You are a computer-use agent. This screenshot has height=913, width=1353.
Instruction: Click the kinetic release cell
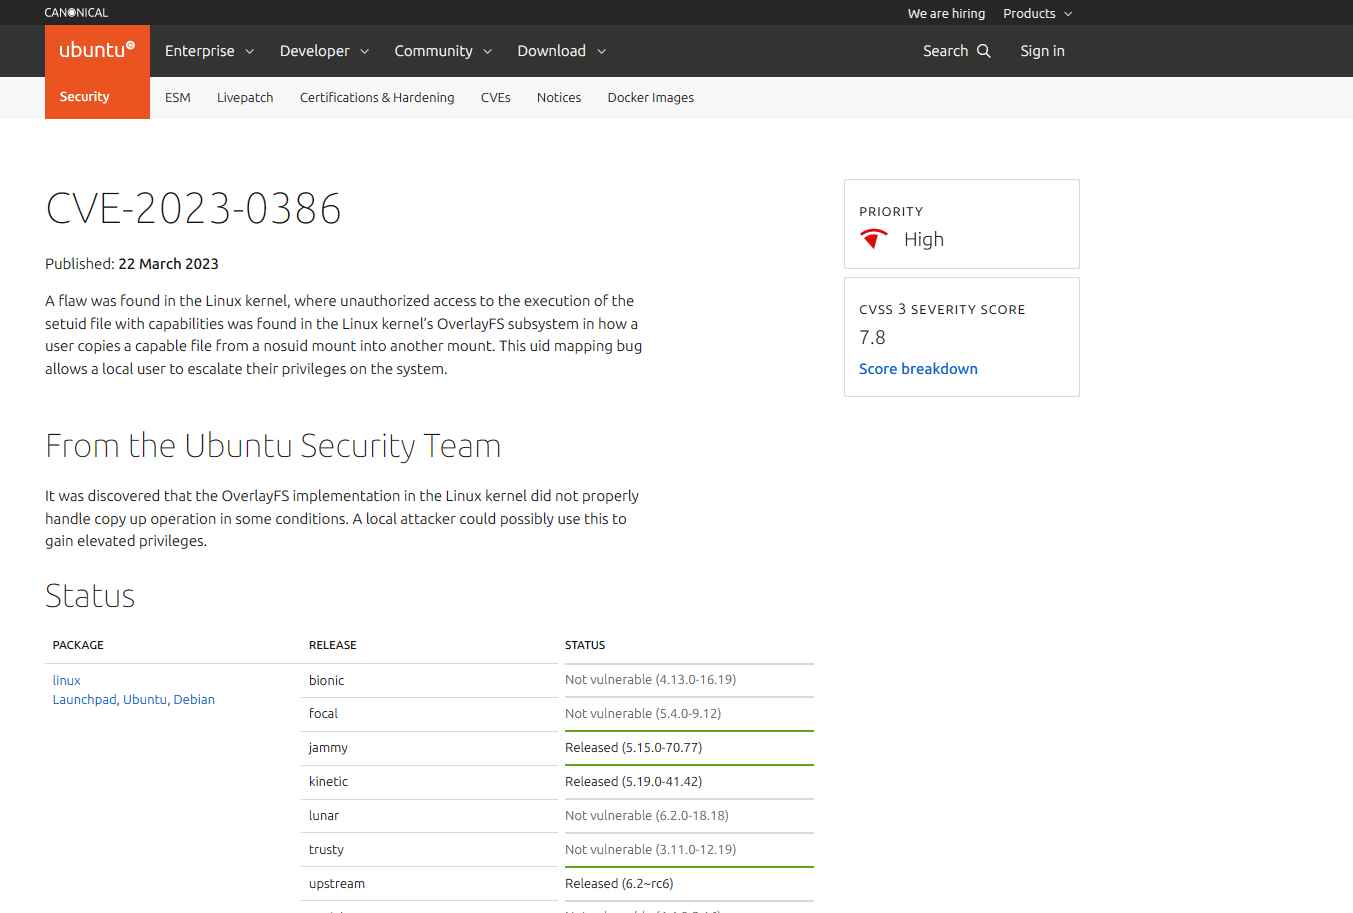tap(429, 782)
